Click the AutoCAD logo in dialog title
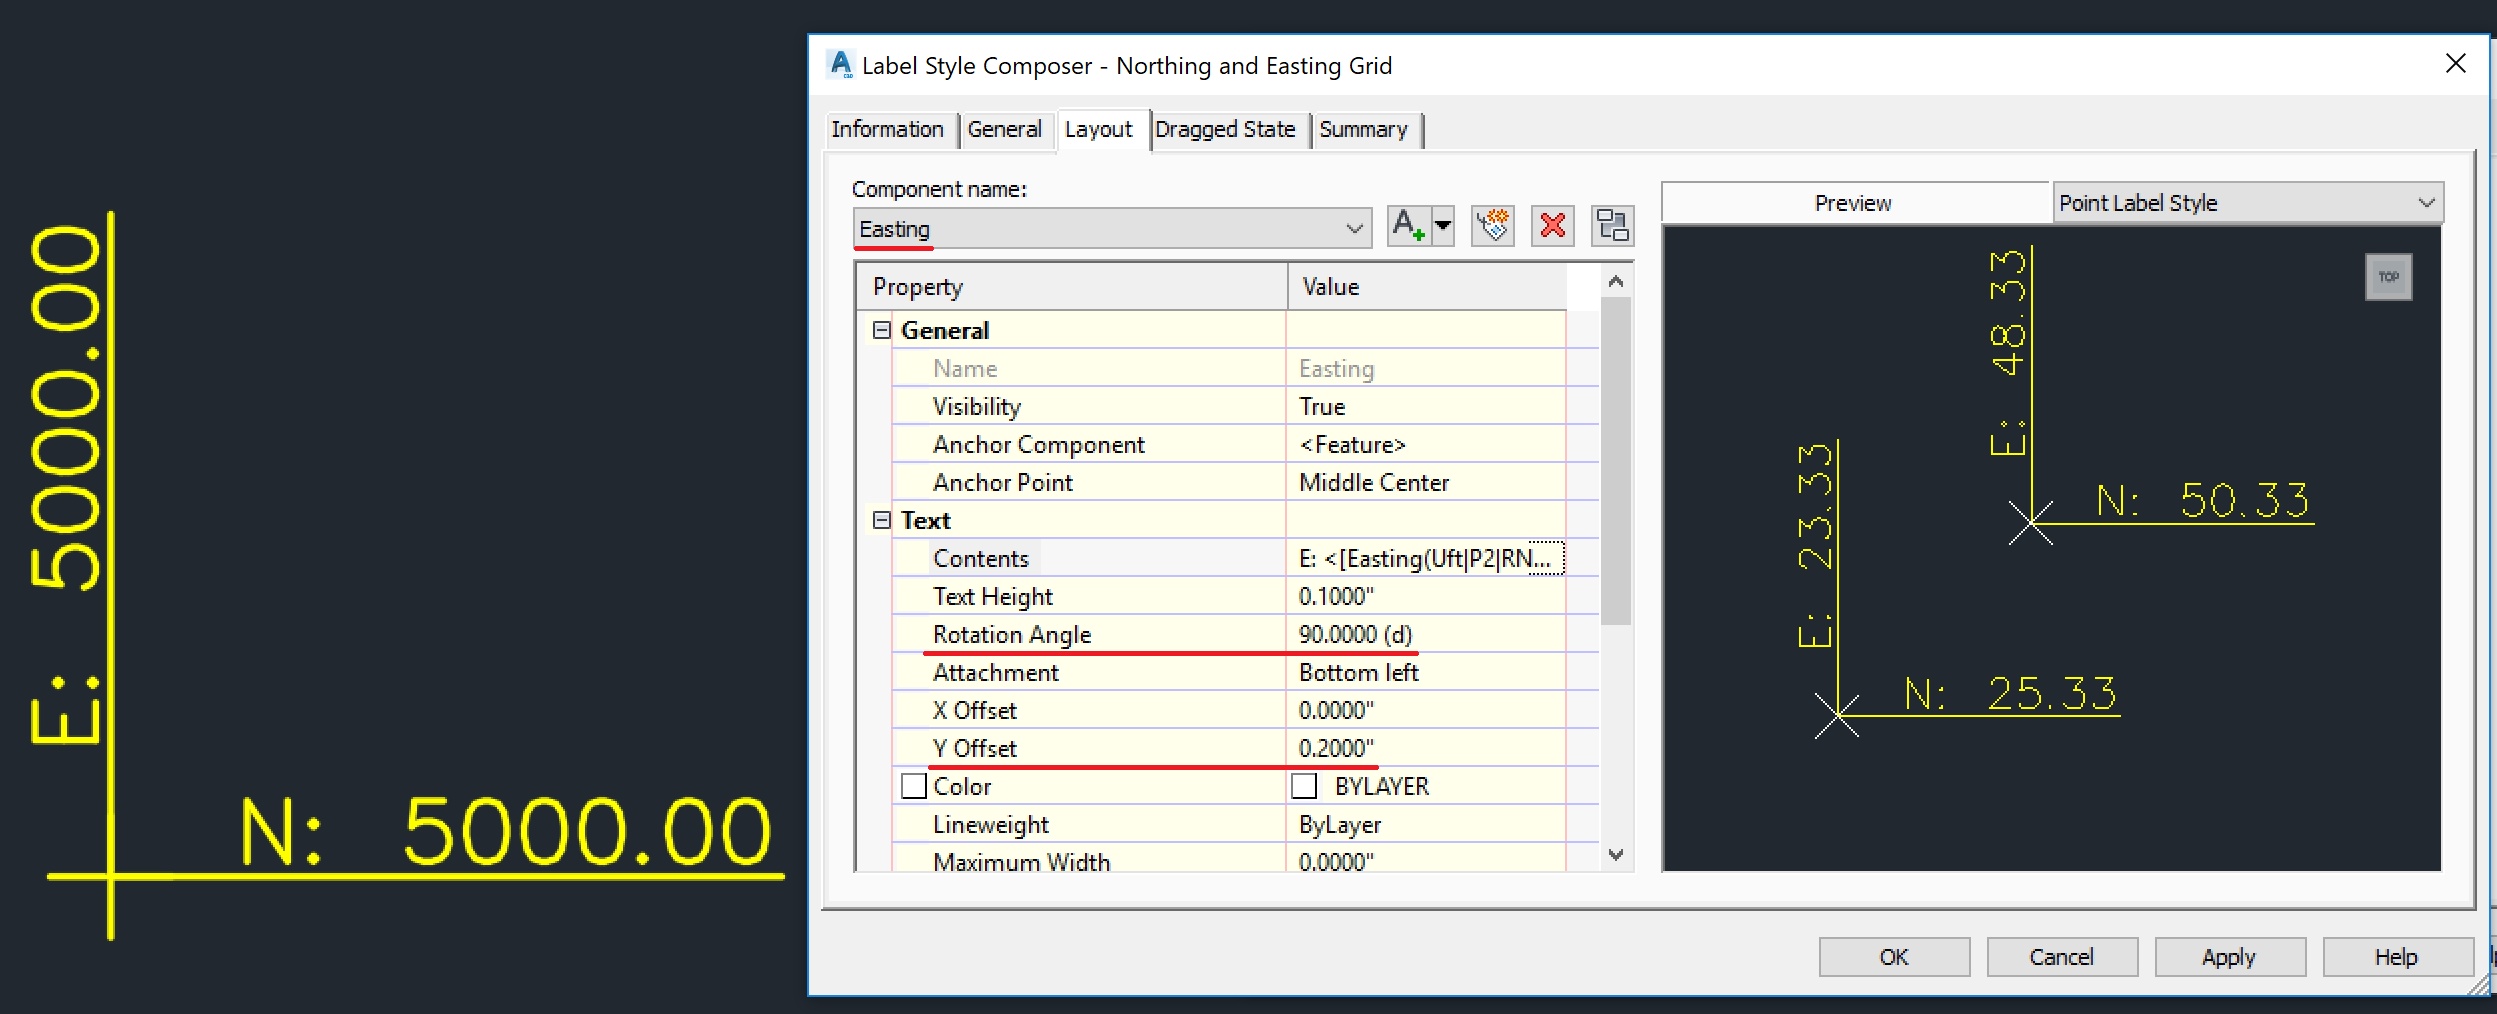This screenshot has width=2497, height=1014. point(841,65)
